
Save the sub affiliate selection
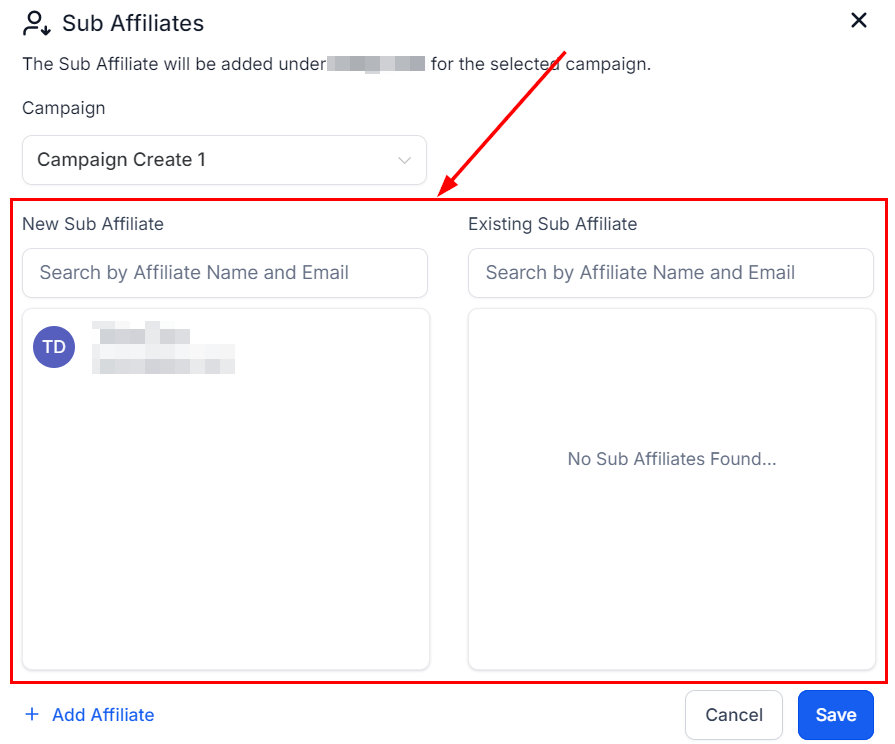[835, 715]
